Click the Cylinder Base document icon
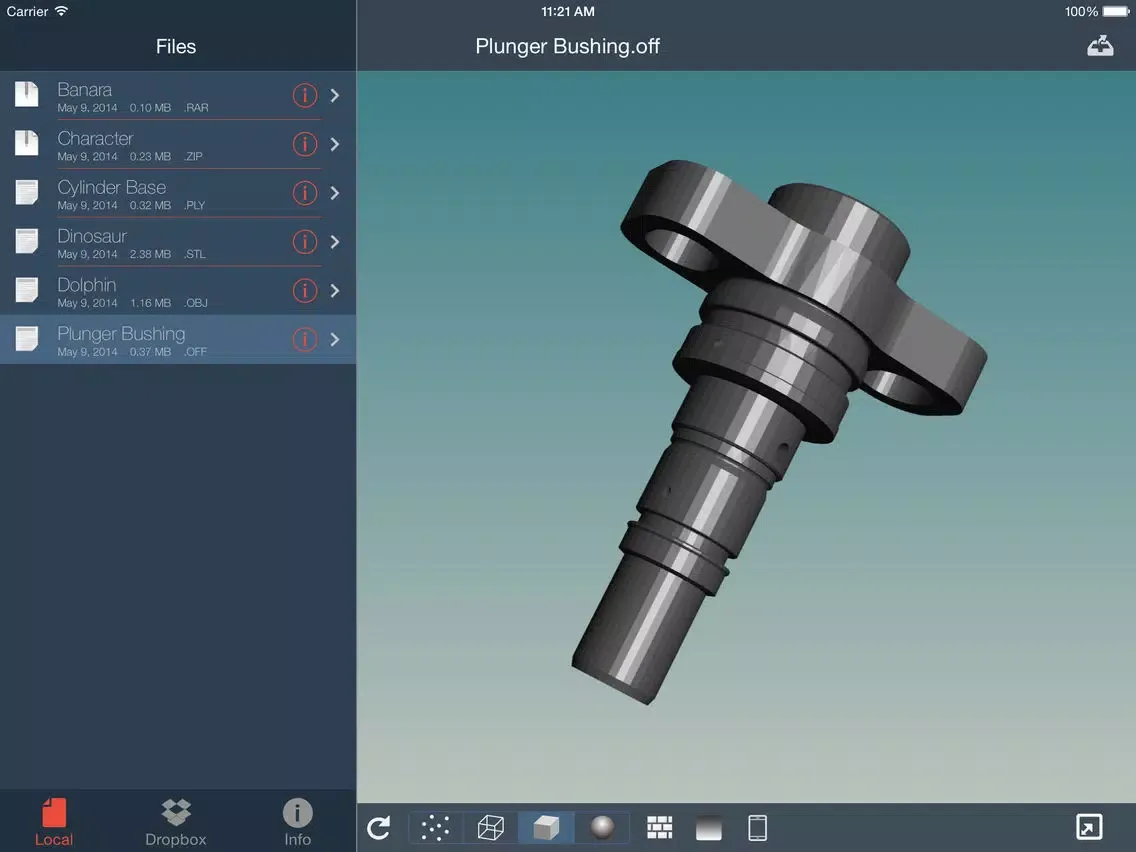Image resolution: width=1136 pixels, height=852 pixels. click(27, 192)
